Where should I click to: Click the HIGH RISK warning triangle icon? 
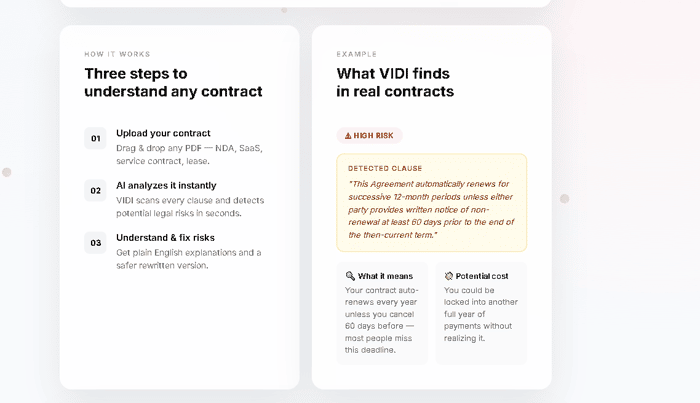pyautogui.click(x=348, y=136)
